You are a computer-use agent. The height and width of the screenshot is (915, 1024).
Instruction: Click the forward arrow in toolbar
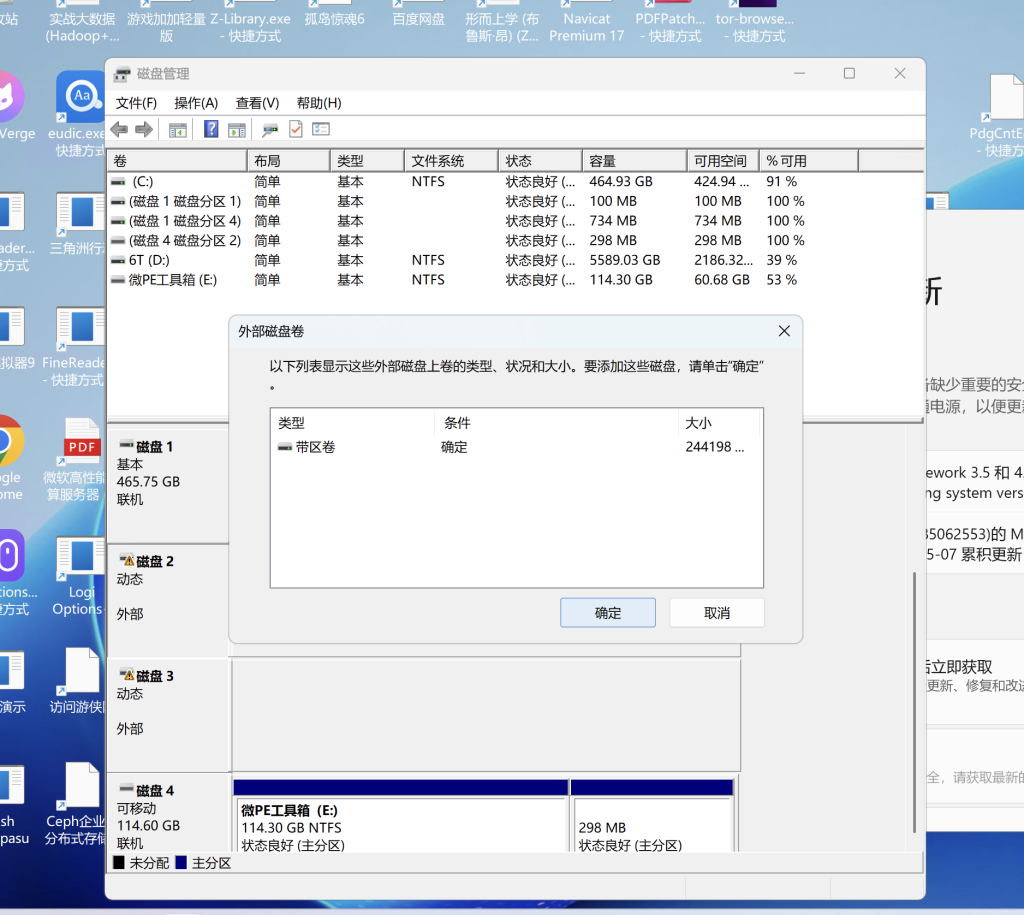(x=144, y=129)
